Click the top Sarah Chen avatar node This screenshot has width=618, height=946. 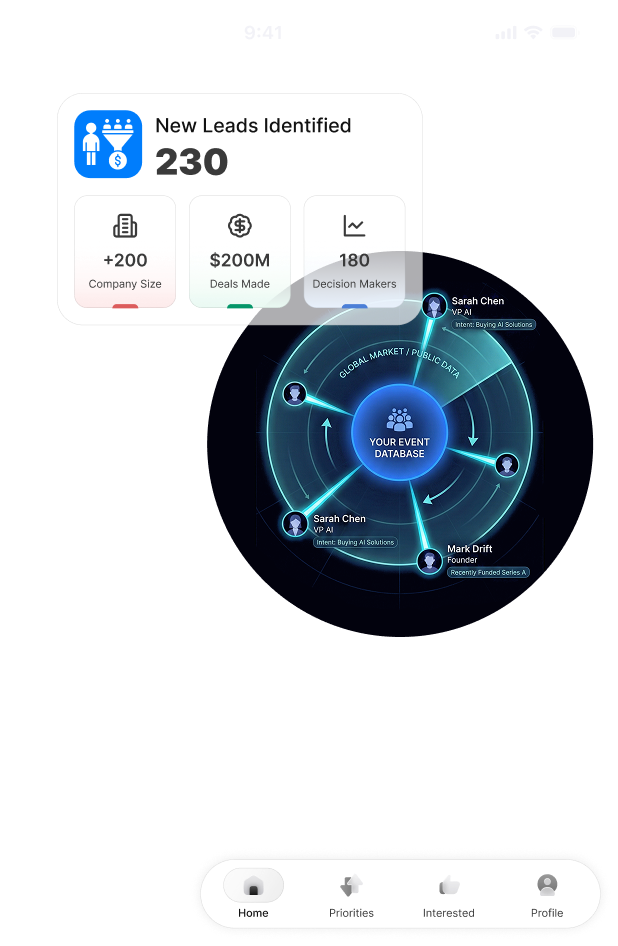click(x=434, y=305)
